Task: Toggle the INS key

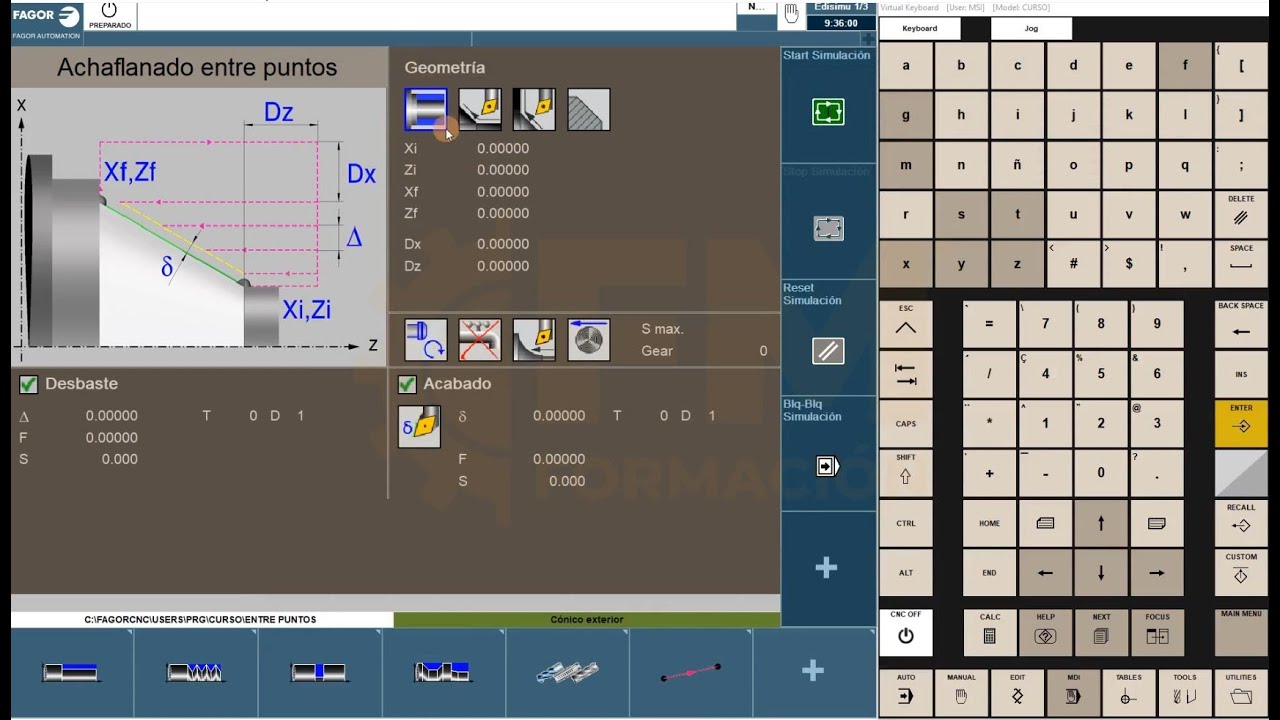Action: tap(1241, 374)
